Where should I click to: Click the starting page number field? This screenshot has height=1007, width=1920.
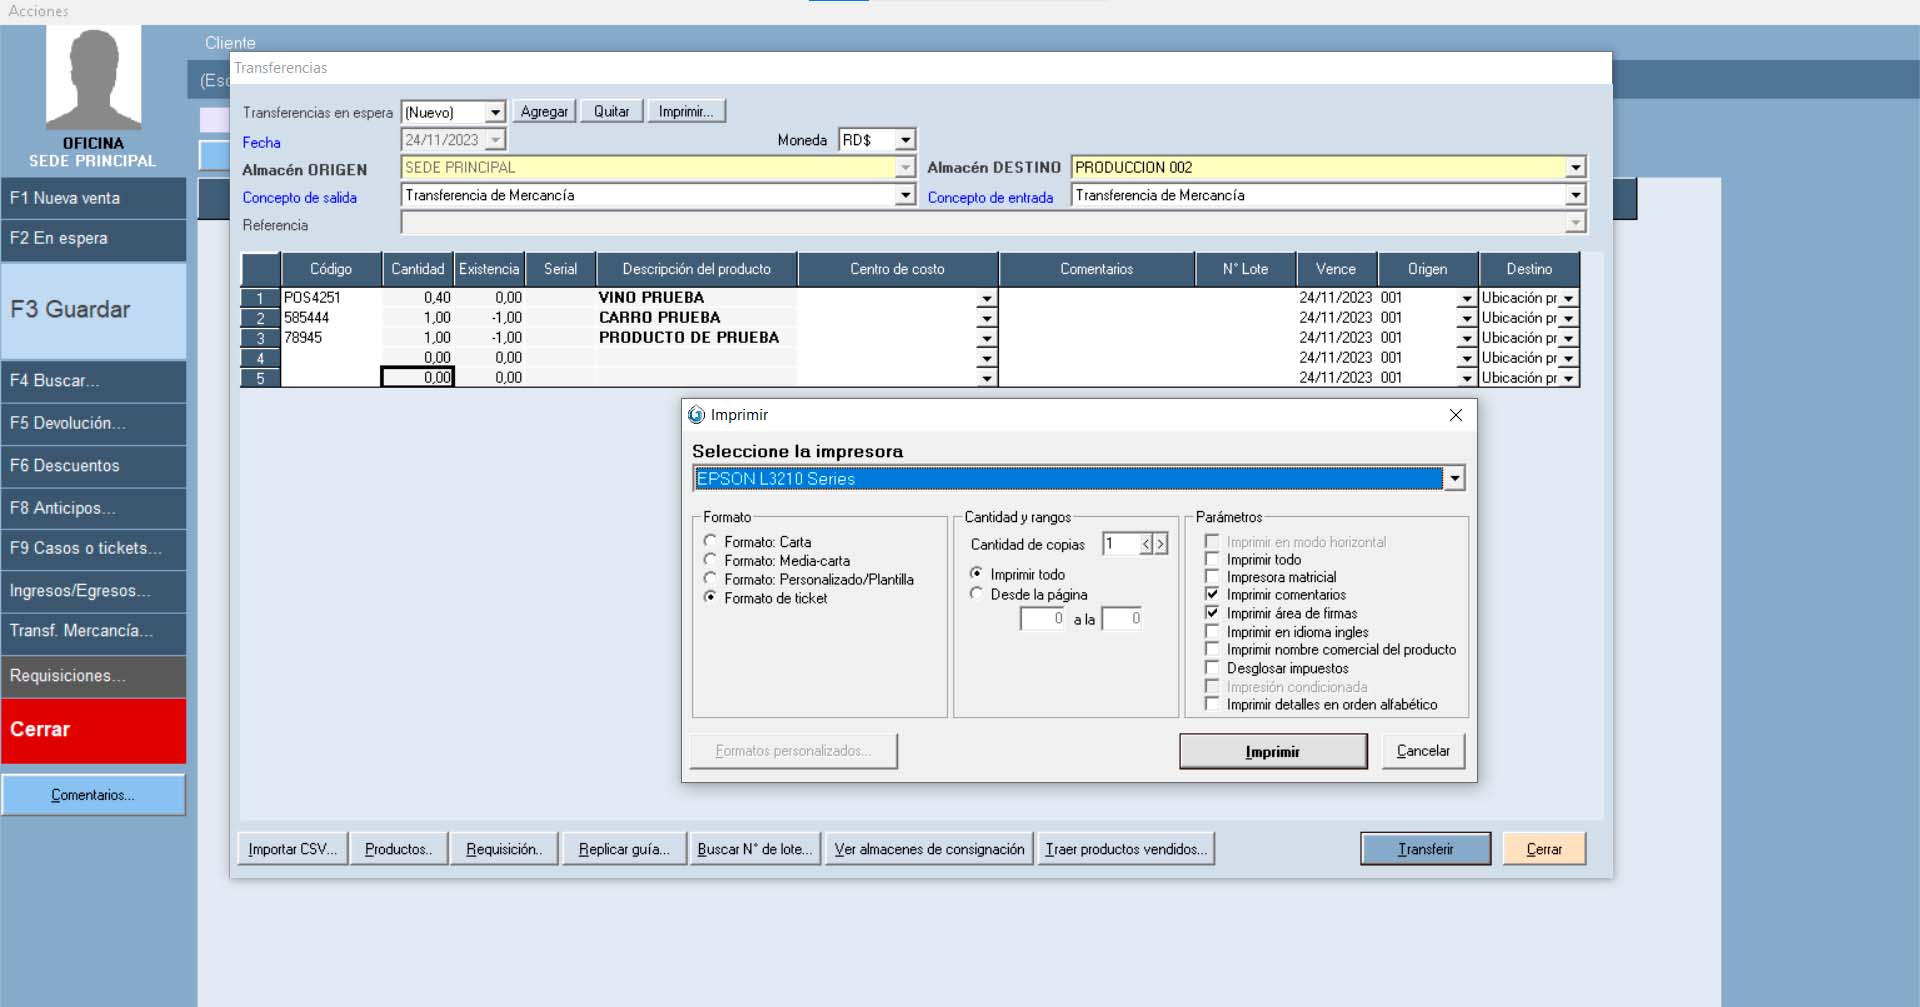(x=1042, y=619)
